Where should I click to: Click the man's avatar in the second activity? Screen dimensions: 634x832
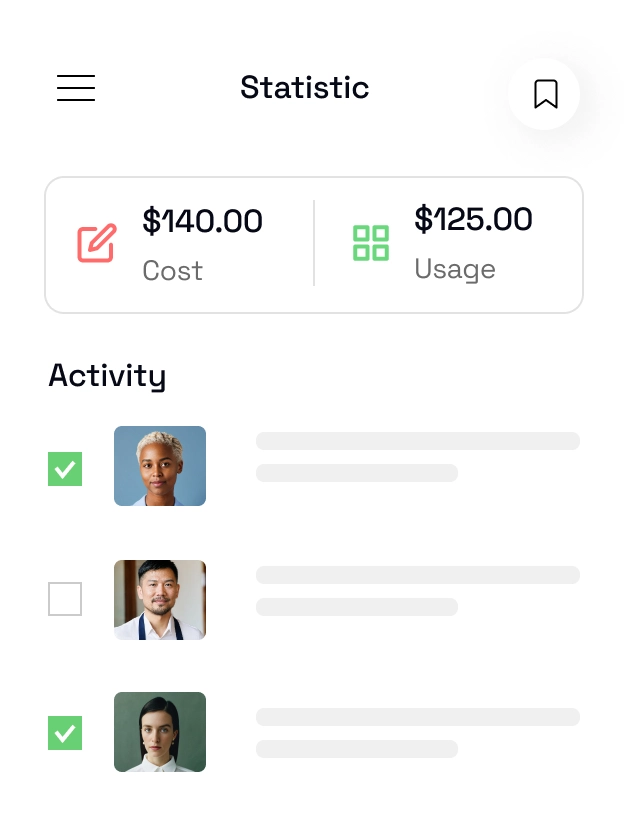click(160, 599)
